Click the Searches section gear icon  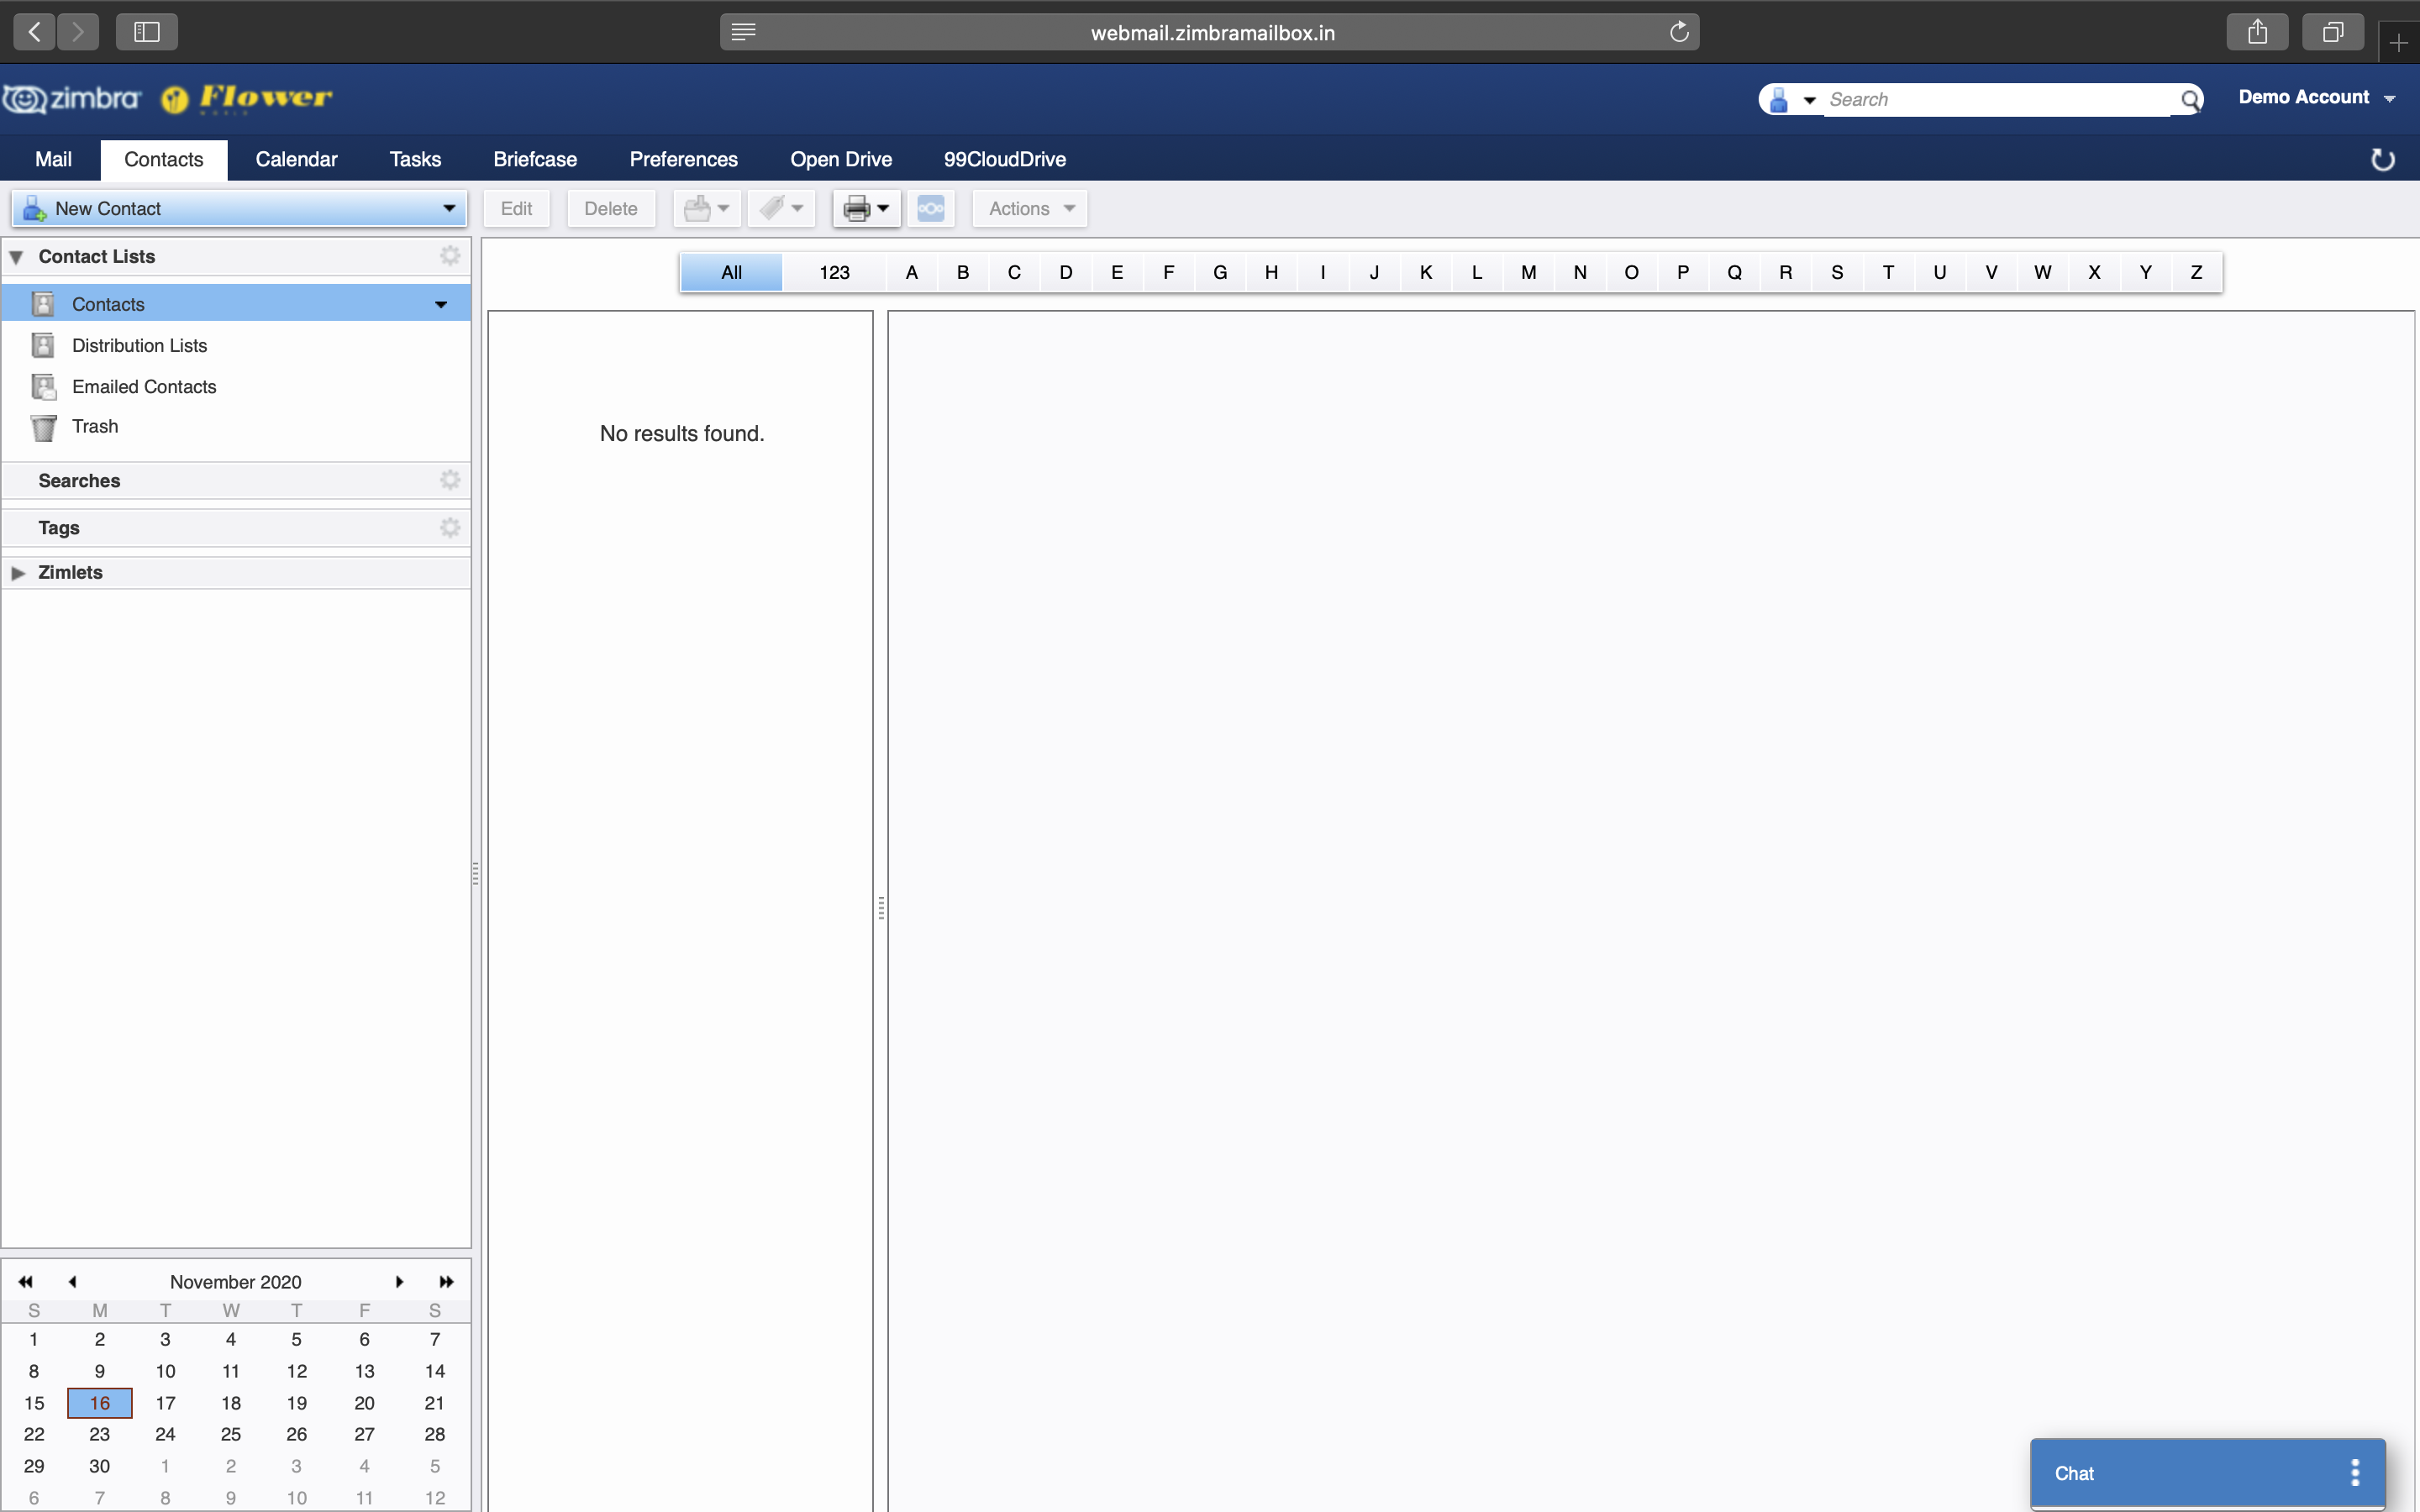tap(450, 480)
